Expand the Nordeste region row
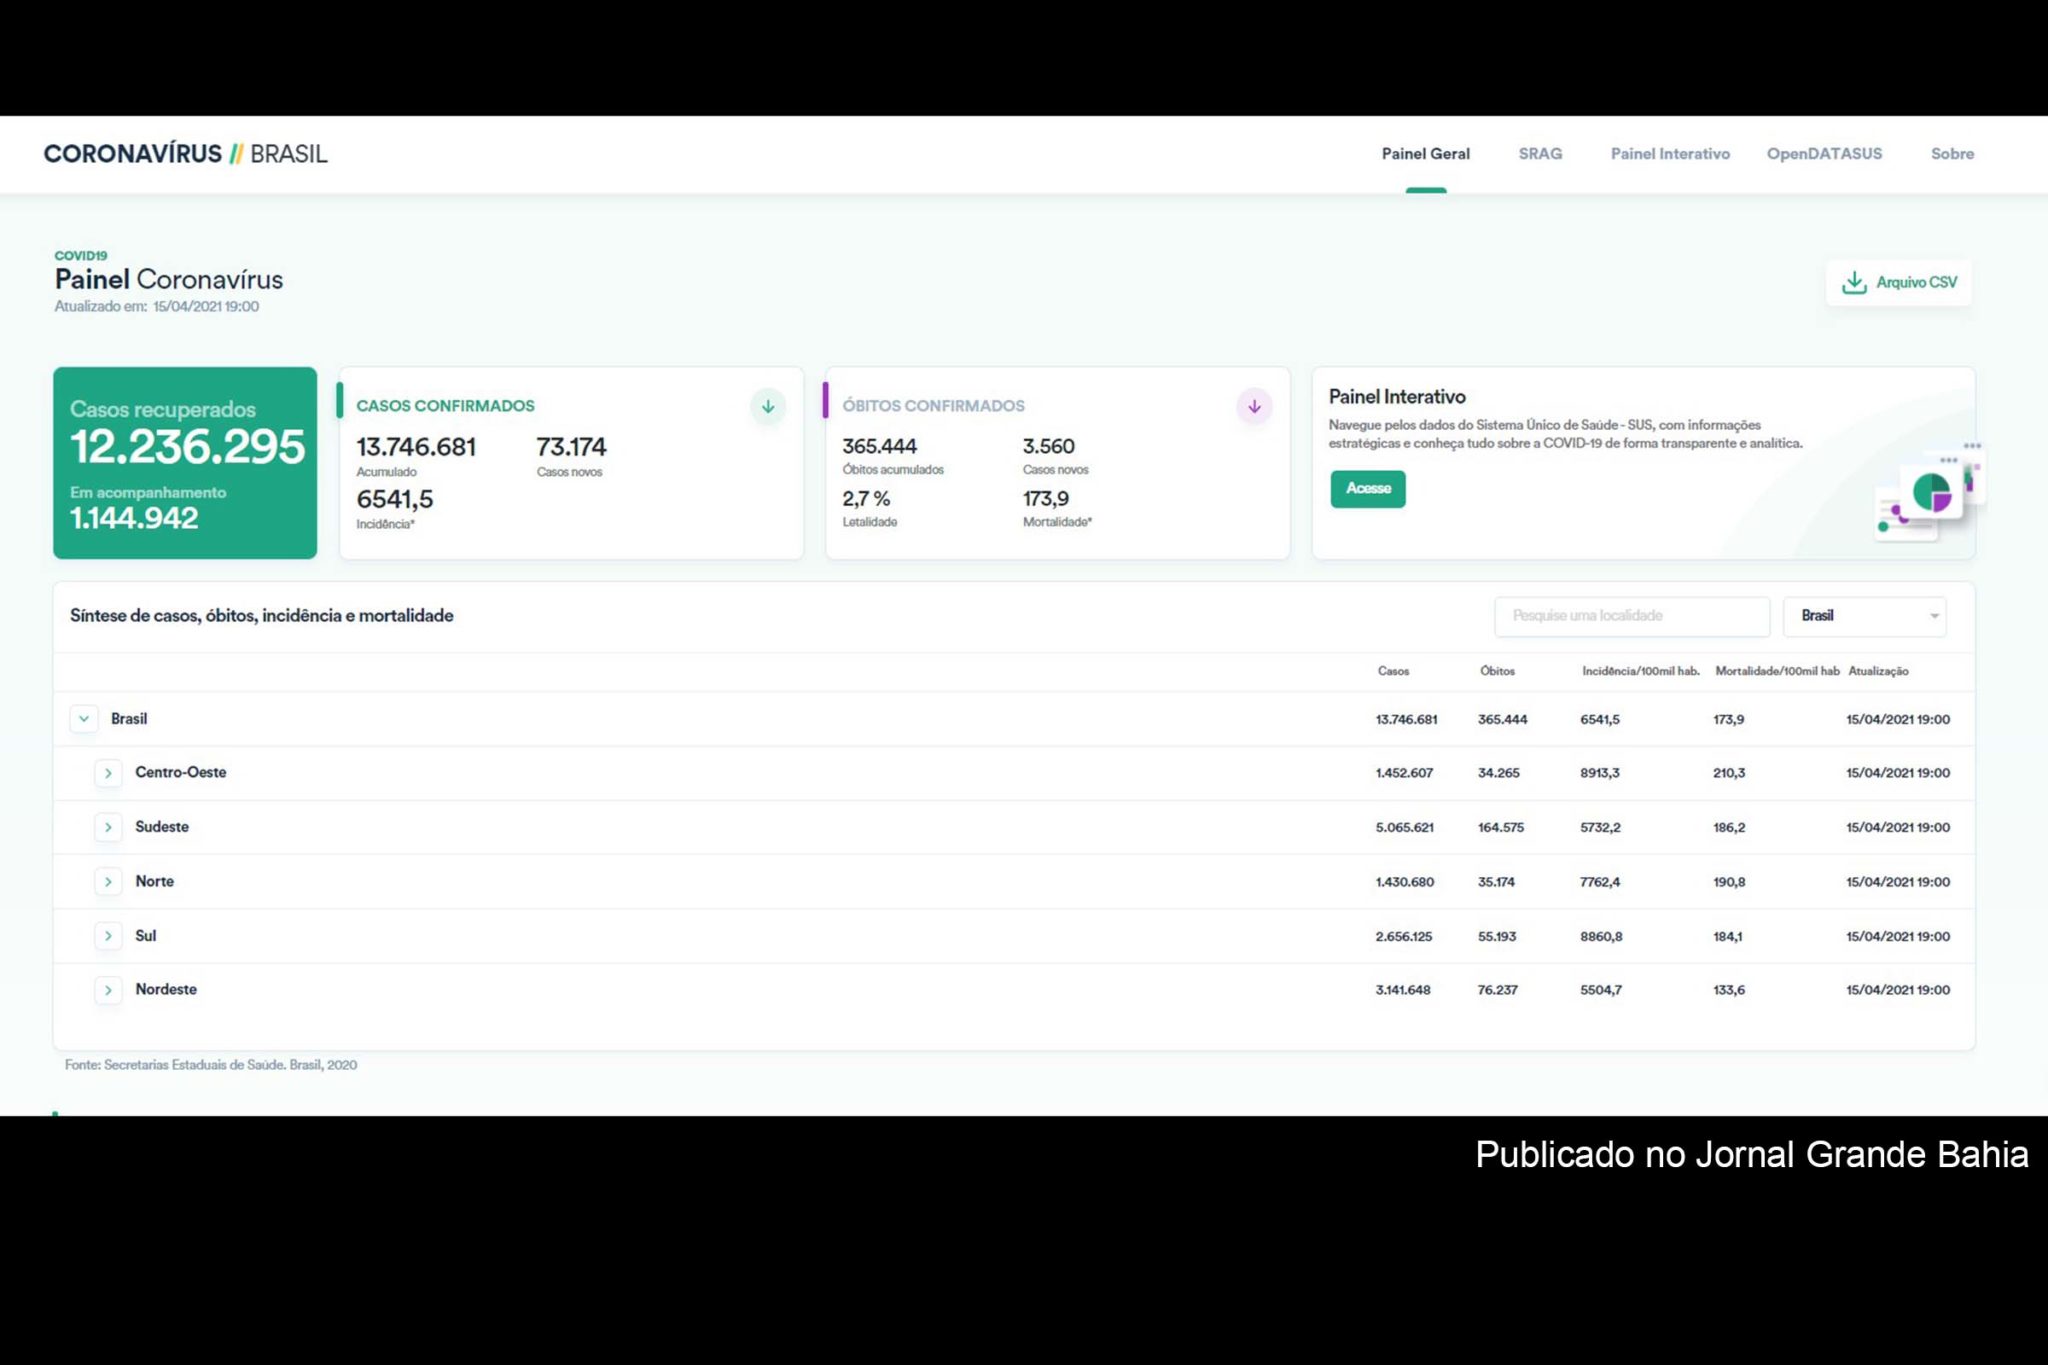 tap(108, 990)
